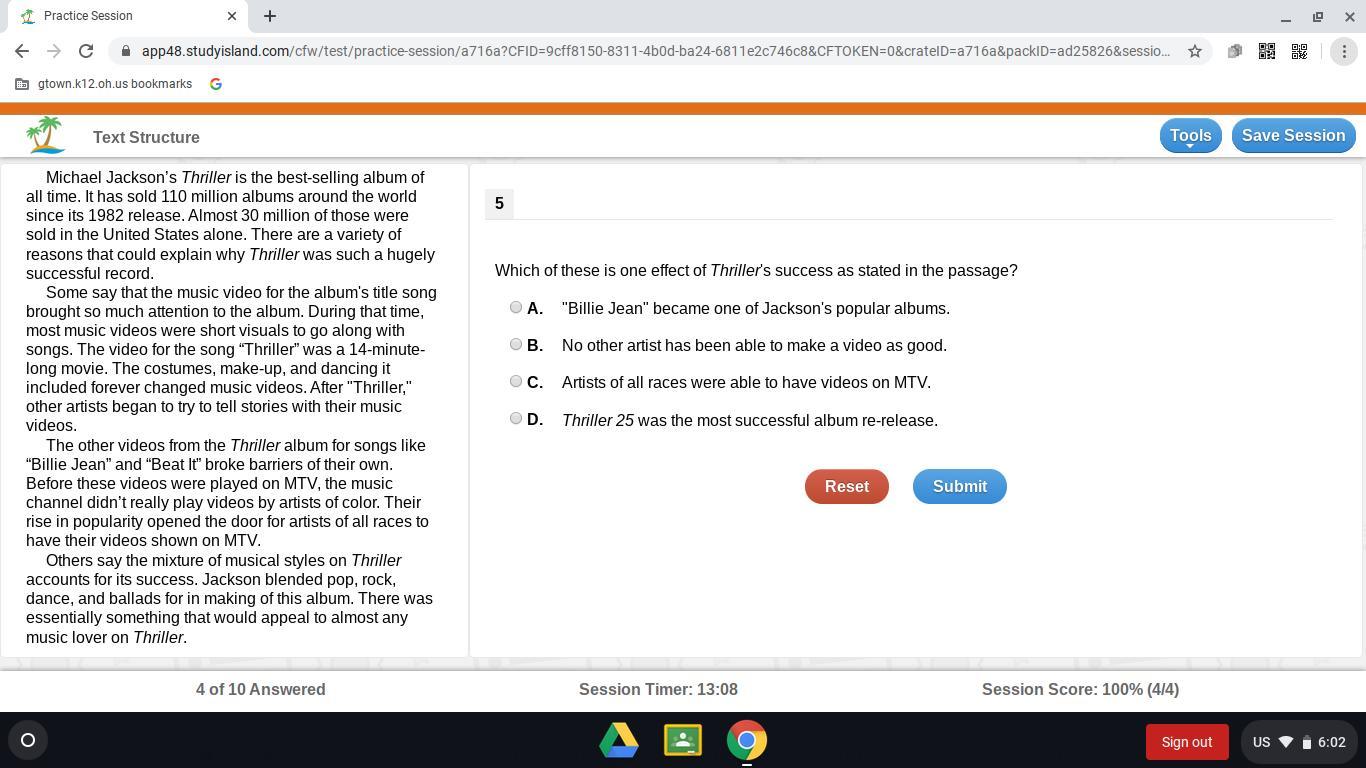
Task: Open the Tools dropdown menu
Action: tap(1190, 136)
